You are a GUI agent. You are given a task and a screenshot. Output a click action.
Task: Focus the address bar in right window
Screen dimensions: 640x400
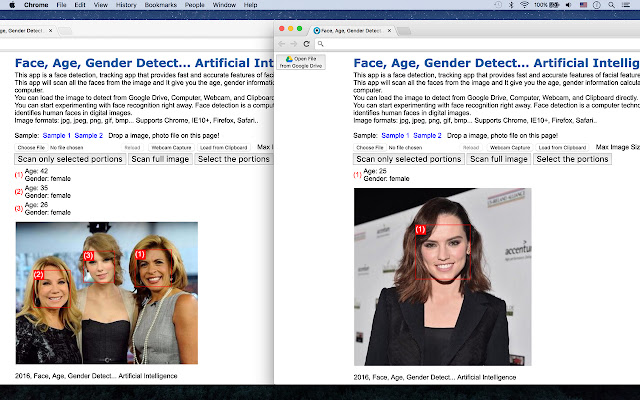click(x=478, y=44)
